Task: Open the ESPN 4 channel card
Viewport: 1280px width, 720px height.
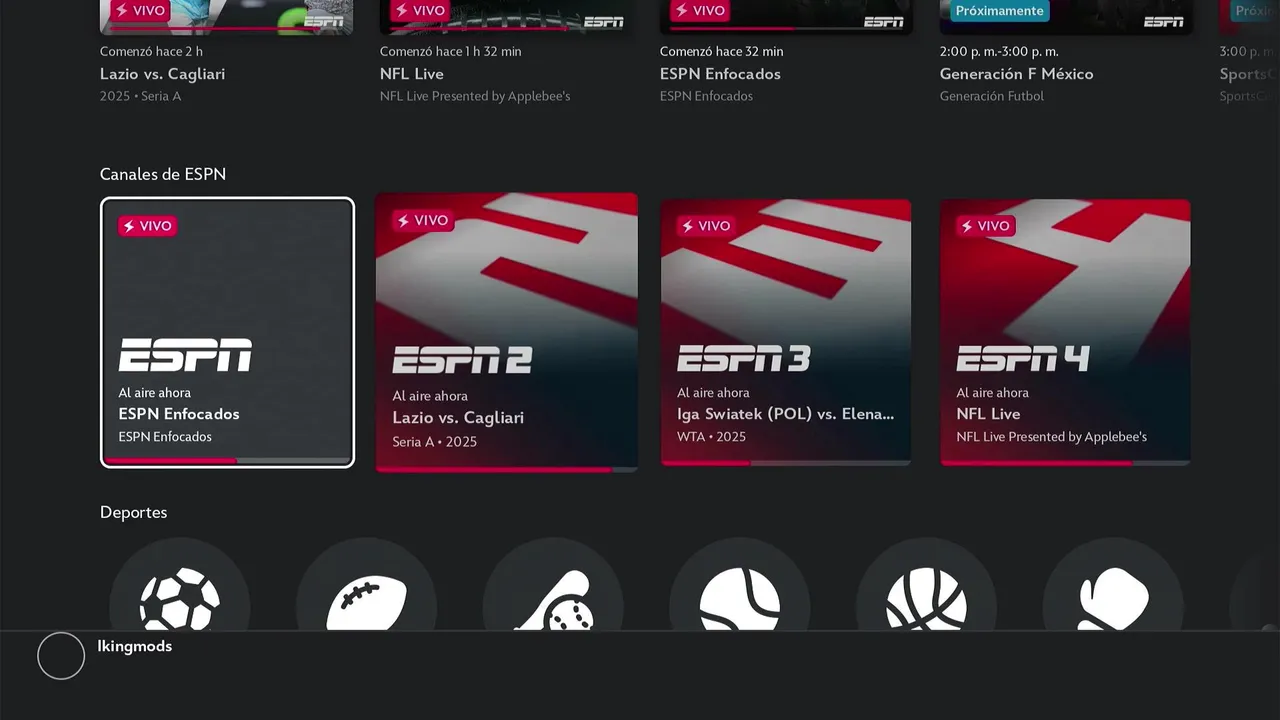Action: pos(1065,332)
